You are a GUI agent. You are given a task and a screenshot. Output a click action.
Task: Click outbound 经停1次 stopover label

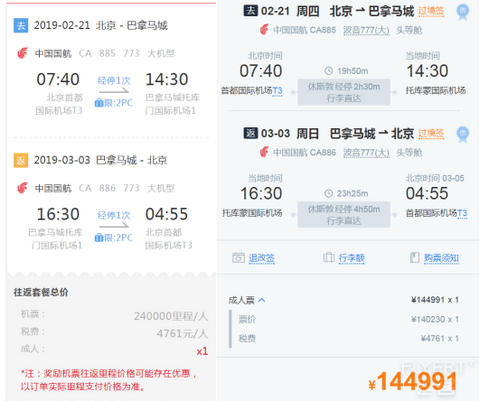tap(114, 81)
